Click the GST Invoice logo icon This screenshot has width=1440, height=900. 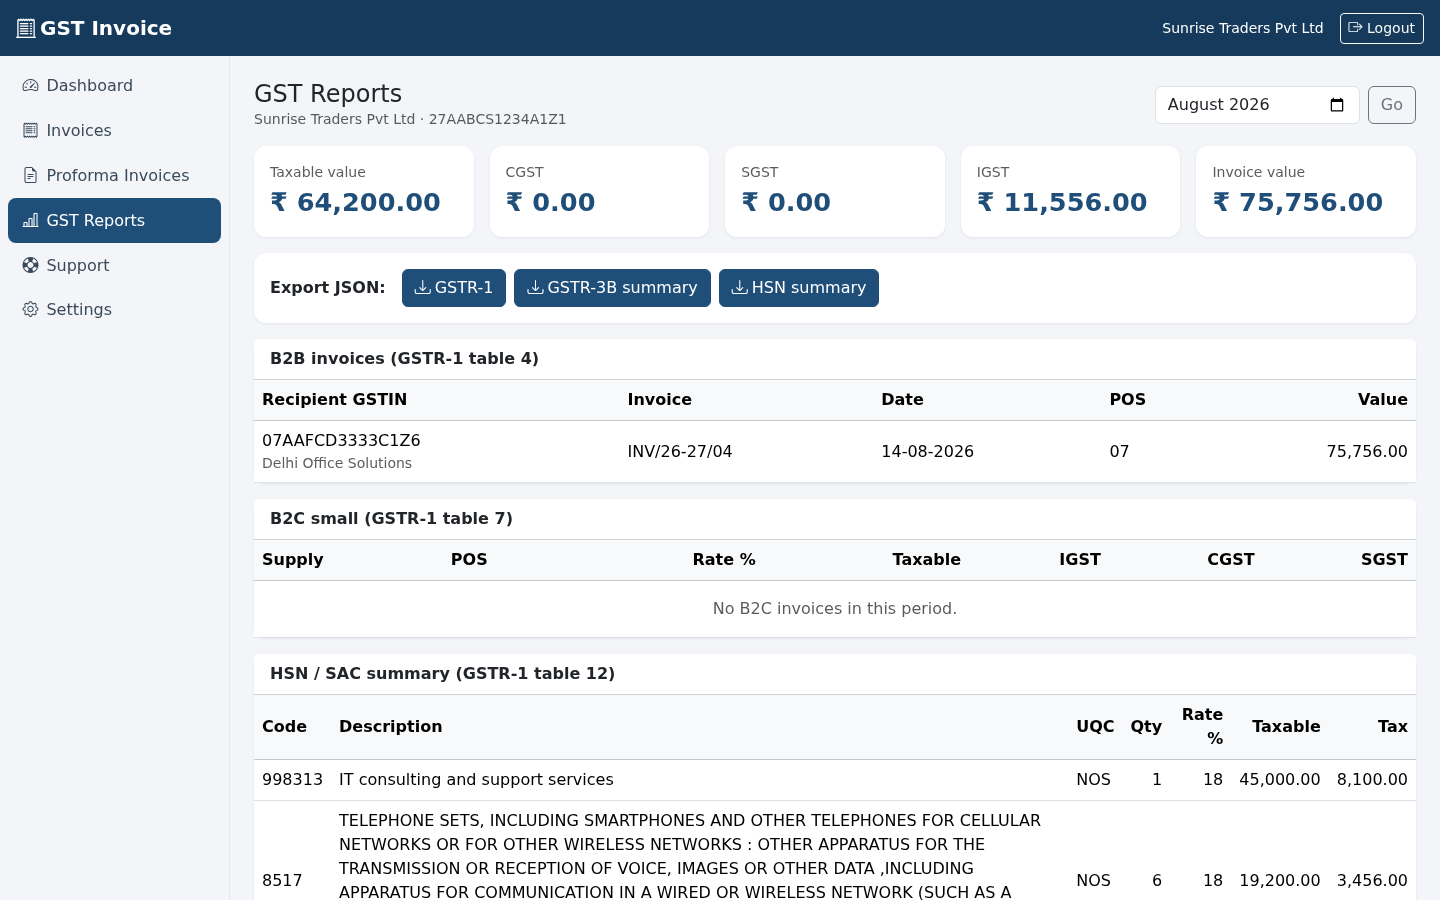pos(26,28)
